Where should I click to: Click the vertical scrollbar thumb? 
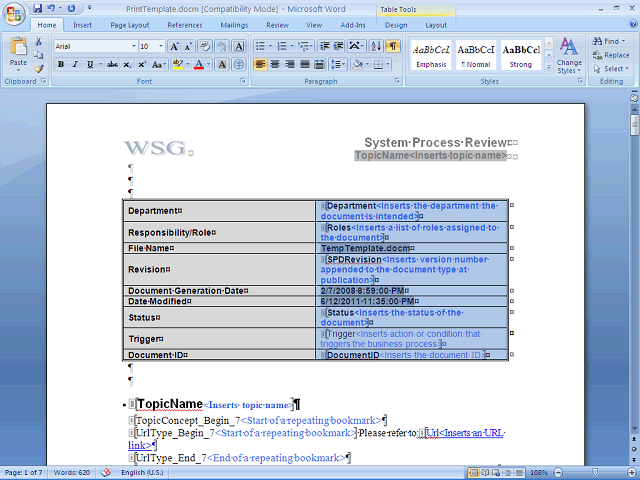coord(634,125)
